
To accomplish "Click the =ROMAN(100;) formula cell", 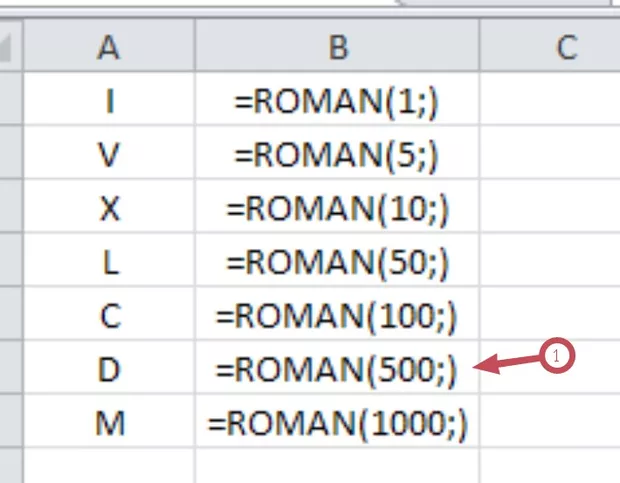I will tap(337, 316).
